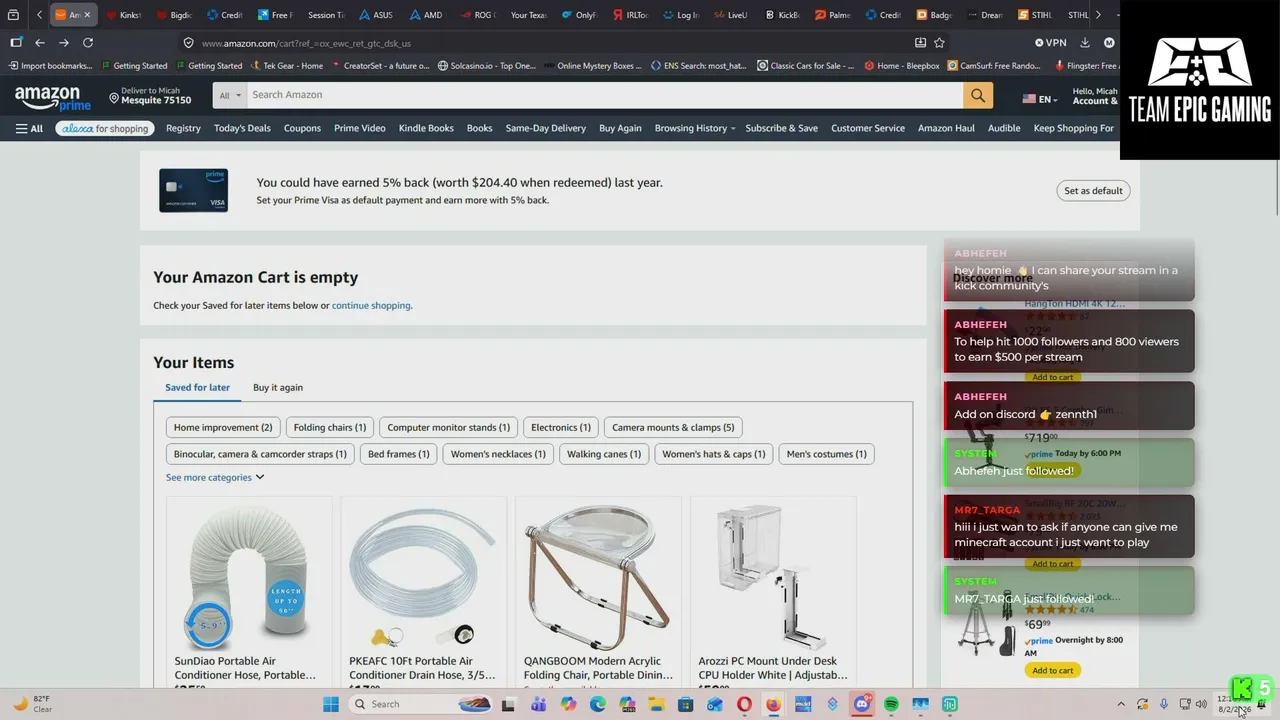The image size is (1280, 720).
Task: Expand 'See more categories'
Action: tap(215, 477)
